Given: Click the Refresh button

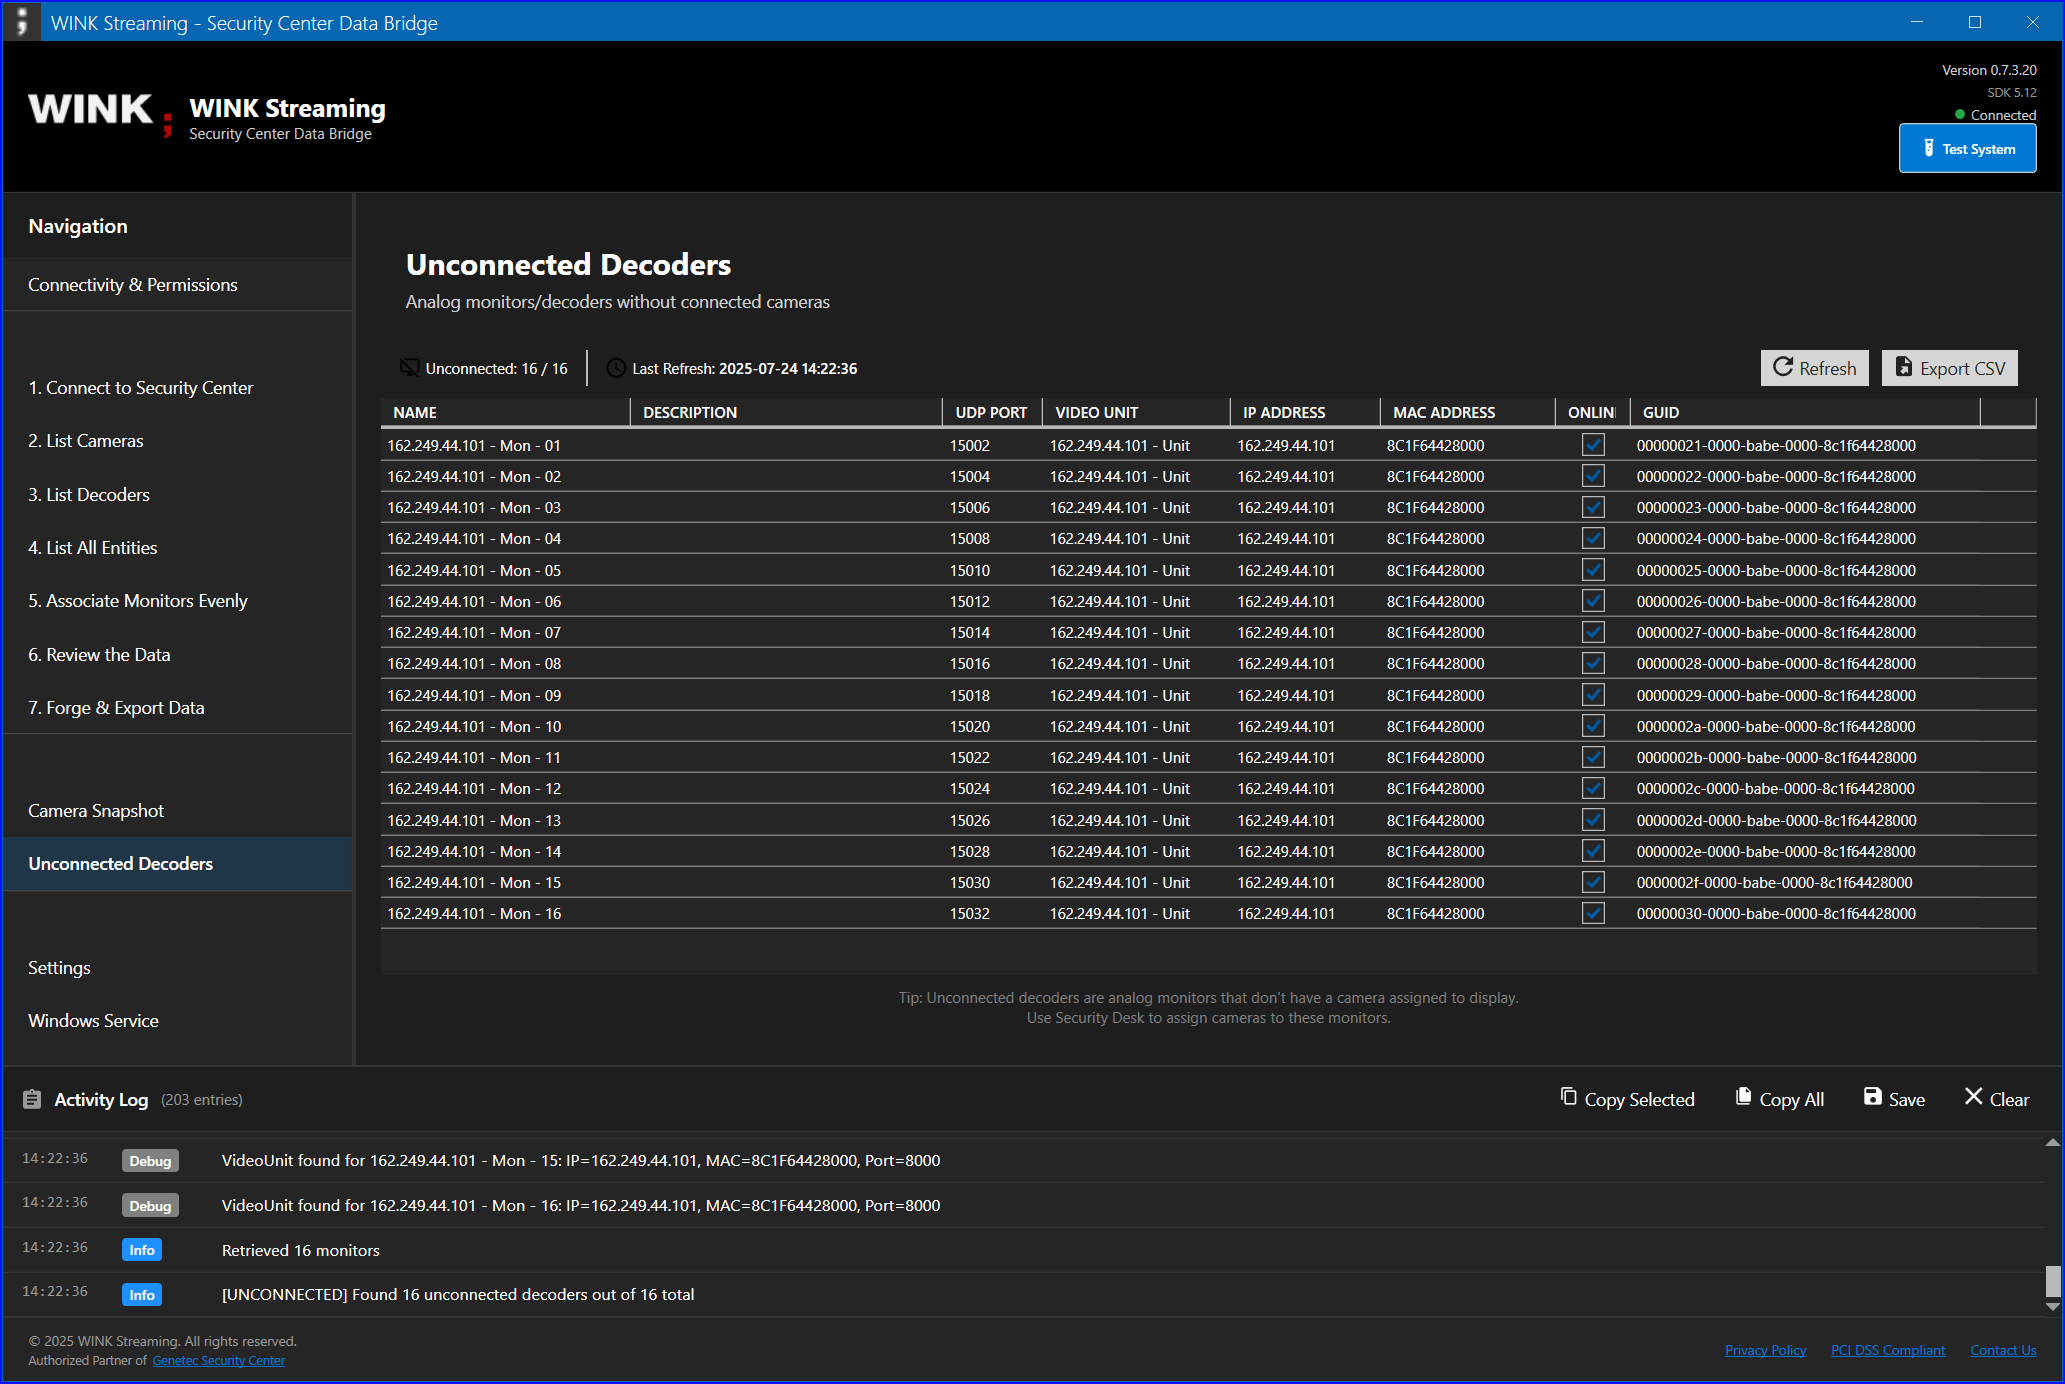Looking at the screenshot, I should pyautogui.click(x=1814, y=368).
